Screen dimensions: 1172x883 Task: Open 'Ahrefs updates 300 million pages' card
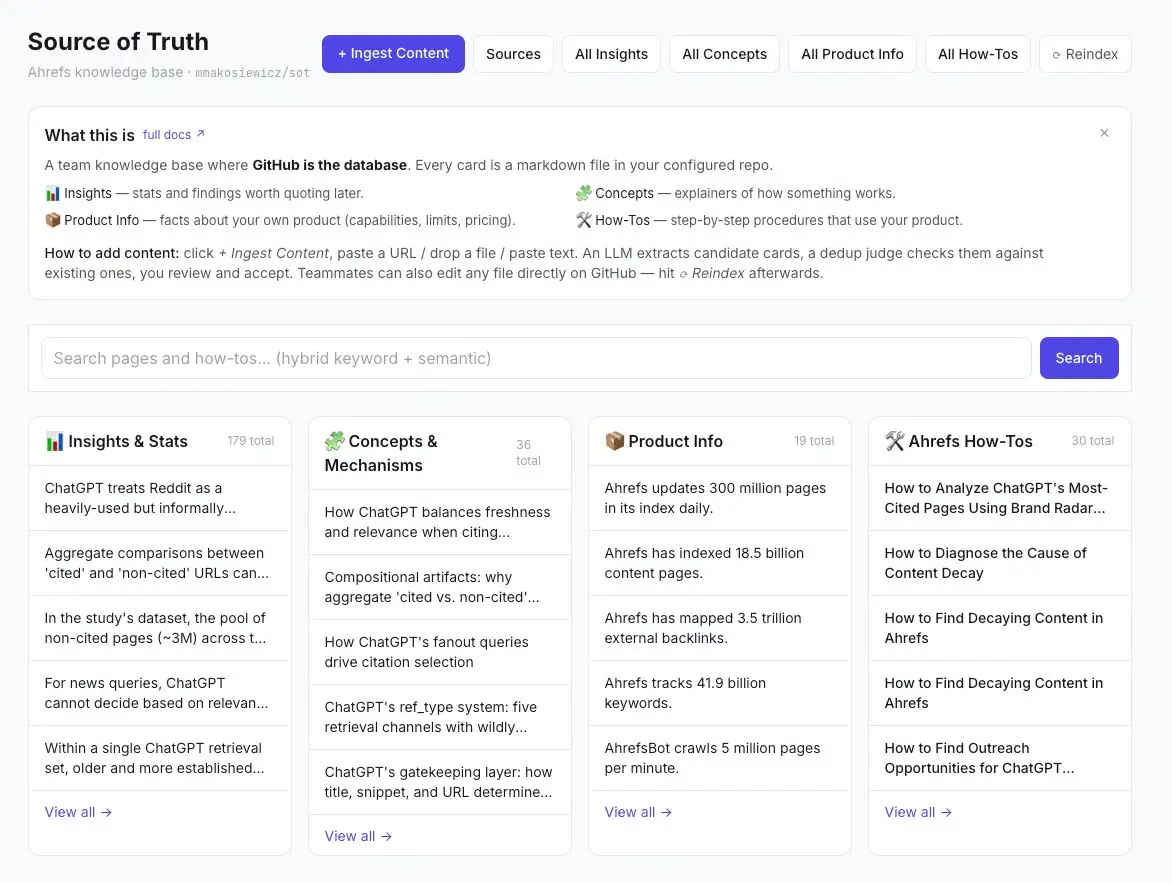[x=720, y=498]
